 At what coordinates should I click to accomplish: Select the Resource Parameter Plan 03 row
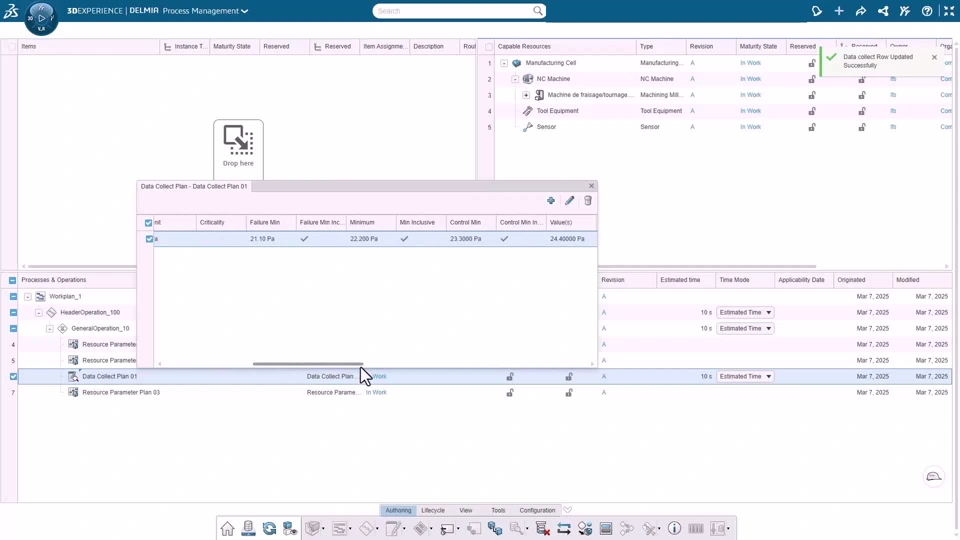tap(485, 392)
